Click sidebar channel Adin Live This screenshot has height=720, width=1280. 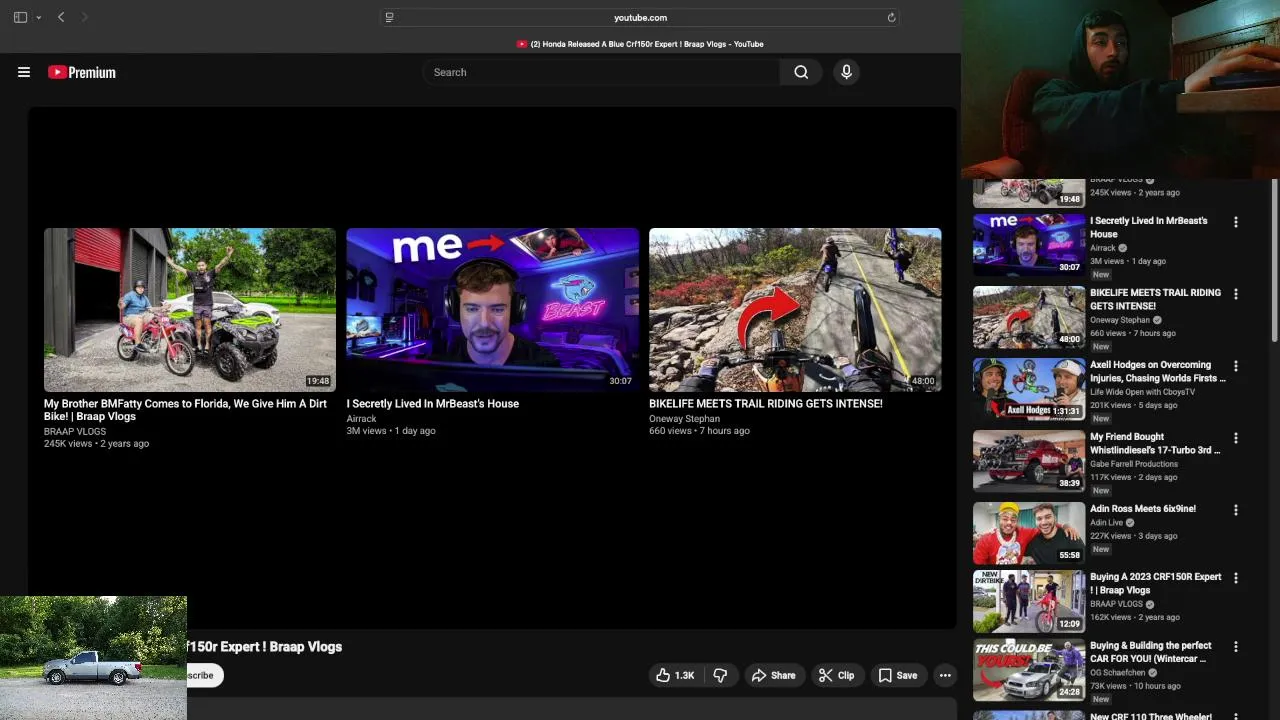pos(1107,522)
